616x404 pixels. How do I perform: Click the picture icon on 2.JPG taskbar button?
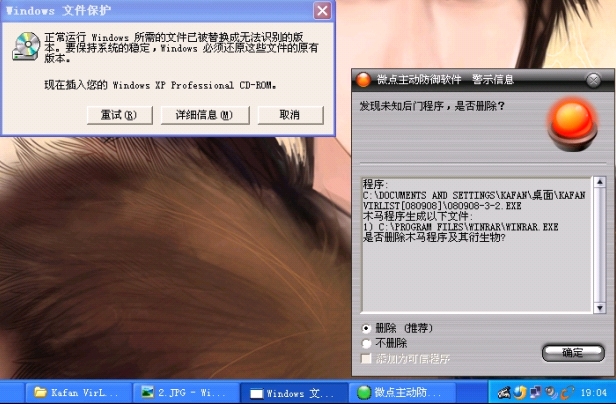148,392
